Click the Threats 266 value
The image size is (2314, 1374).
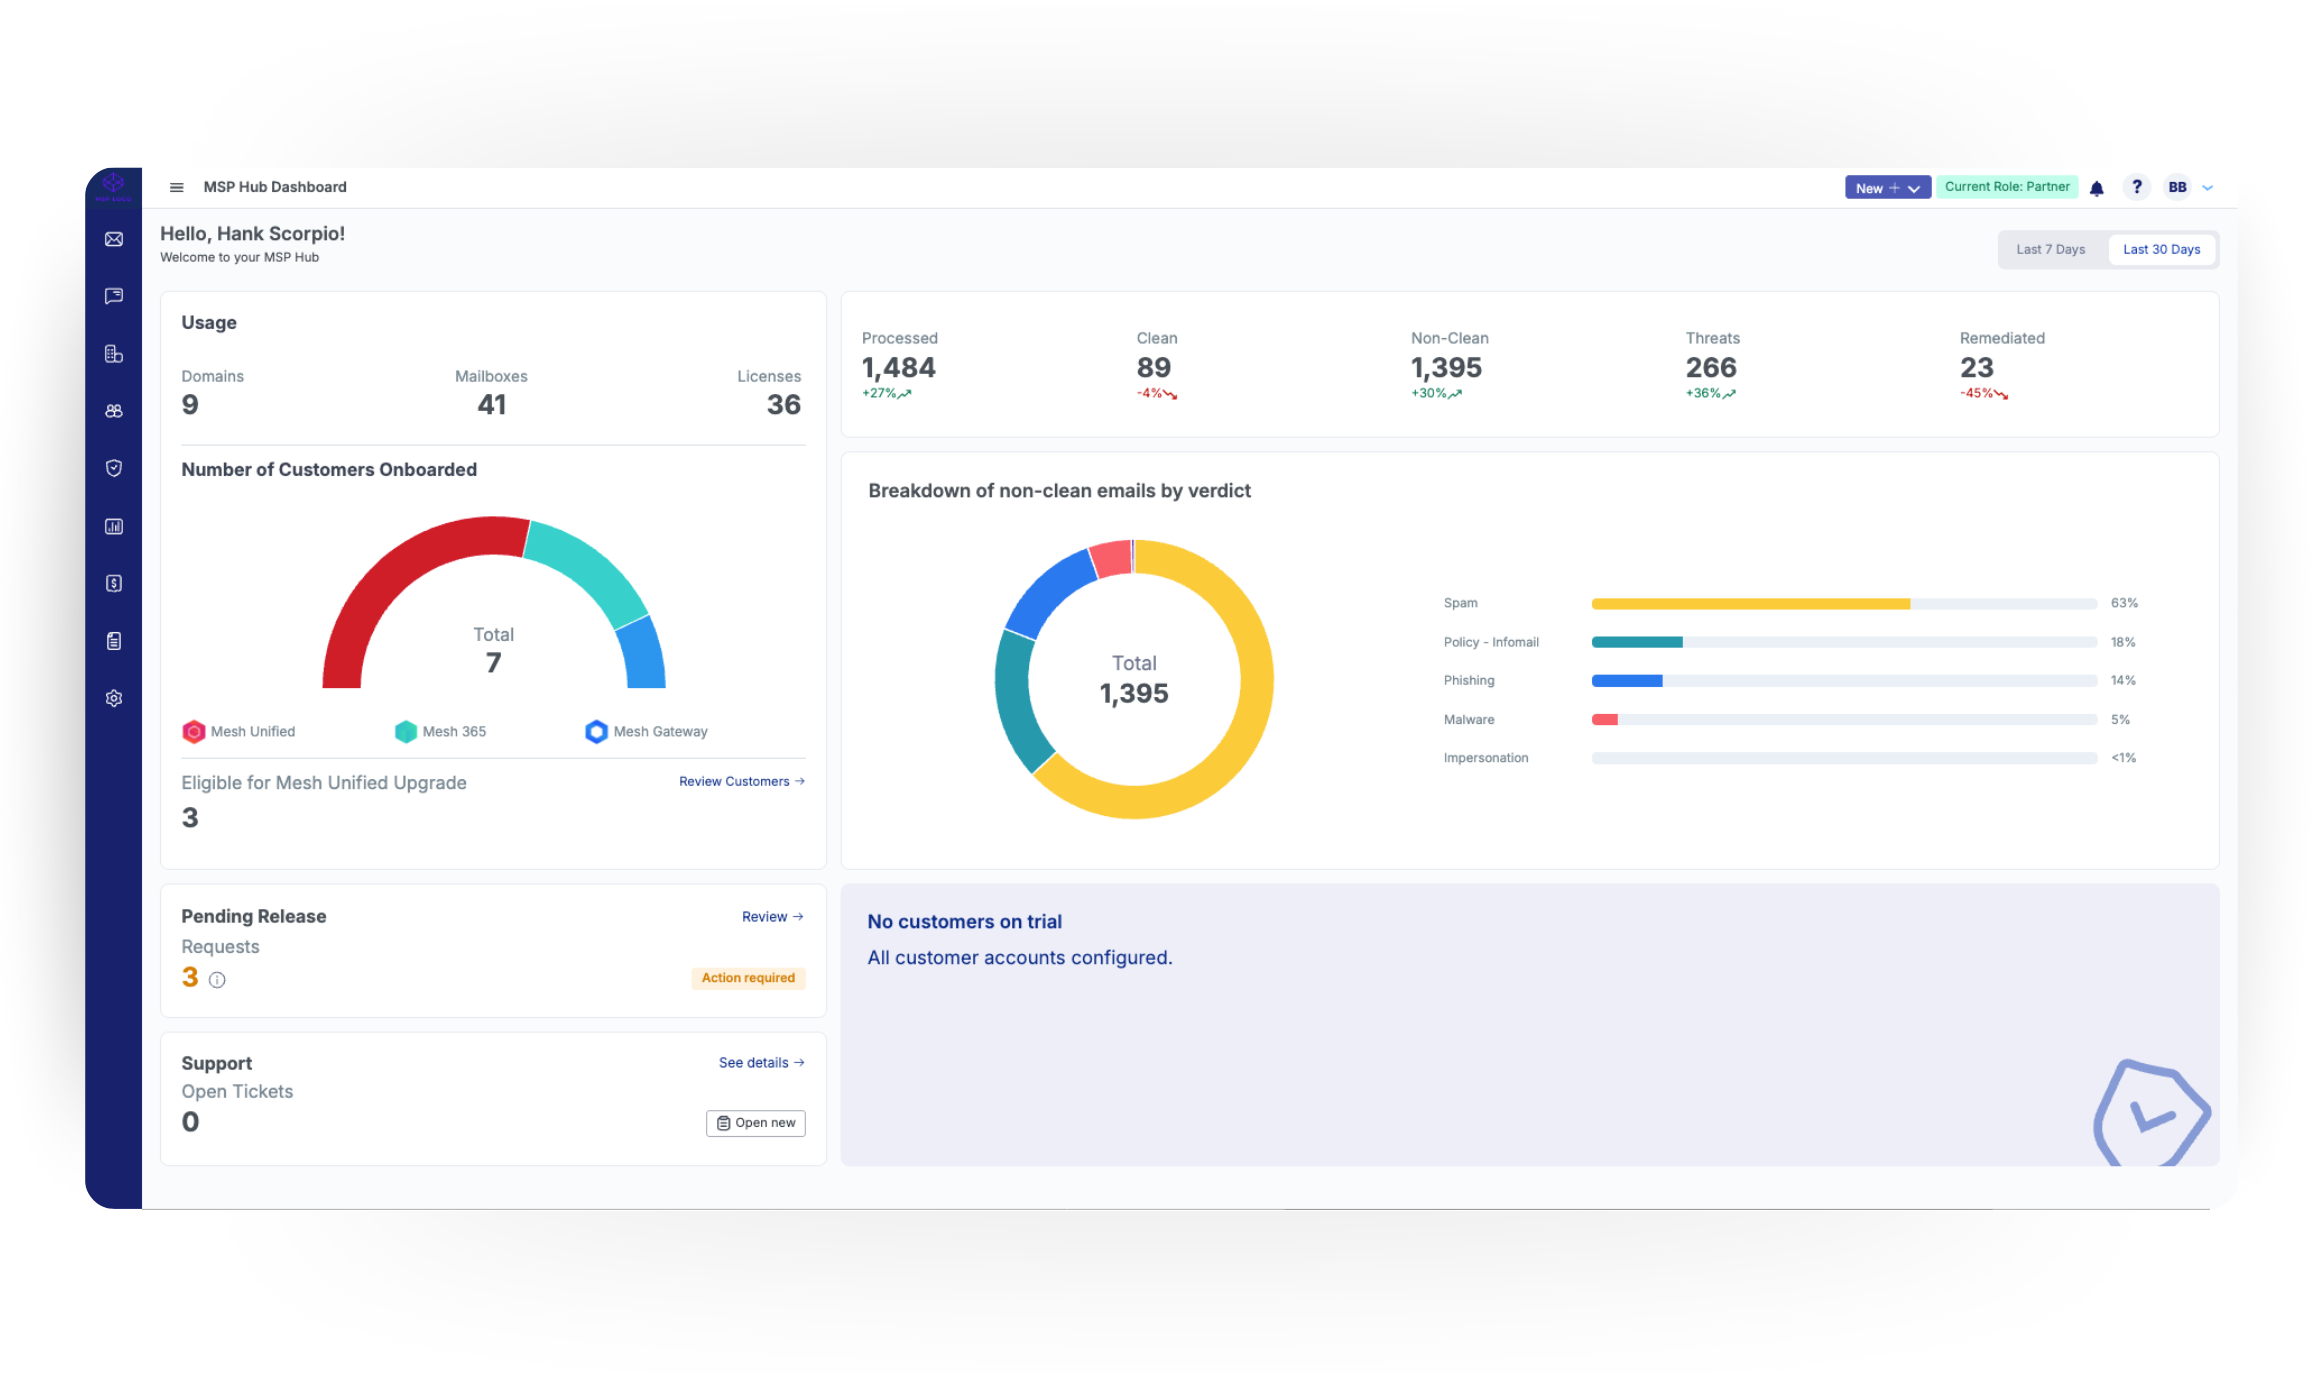tap(1710, 368)
